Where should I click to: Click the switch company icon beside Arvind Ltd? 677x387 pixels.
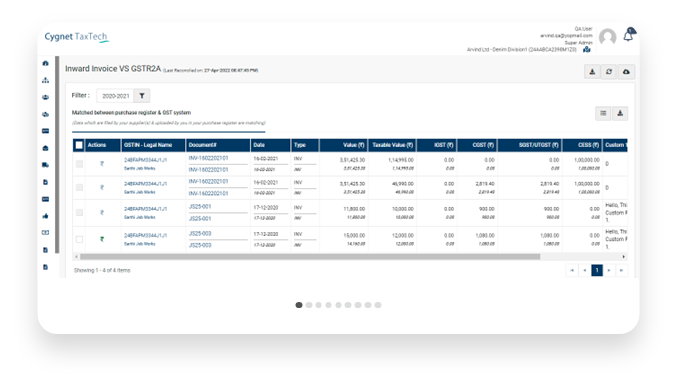coord(587,49)
